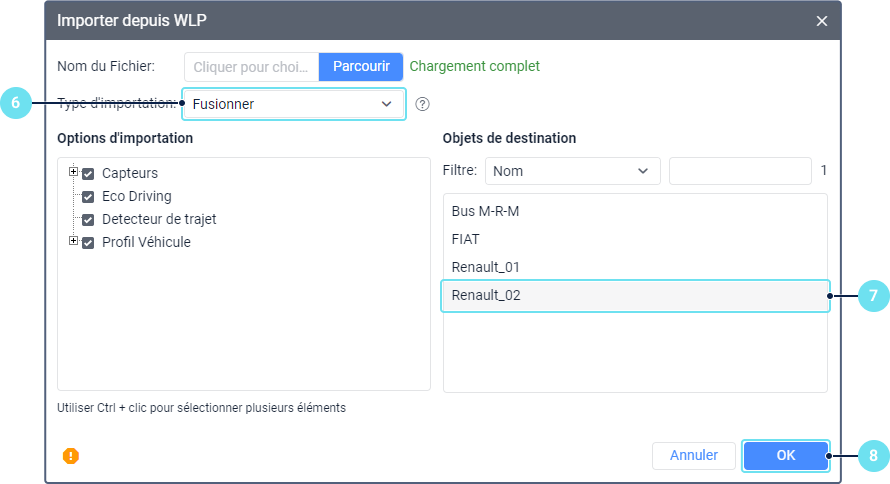Close the Importer depuis WLP dialog
The image size is (890, 484).
tap(822, 21)
